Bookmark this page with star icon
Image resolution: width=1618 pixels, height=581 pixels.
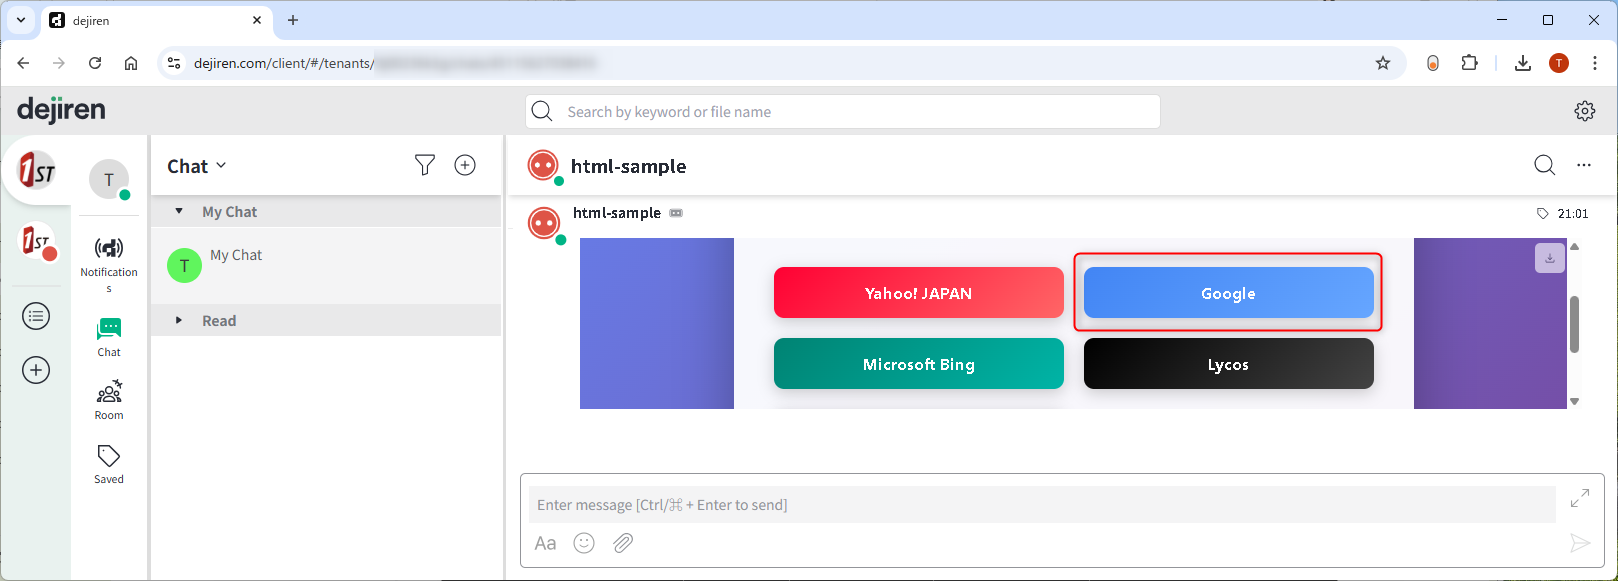(x=1383, y=63)
